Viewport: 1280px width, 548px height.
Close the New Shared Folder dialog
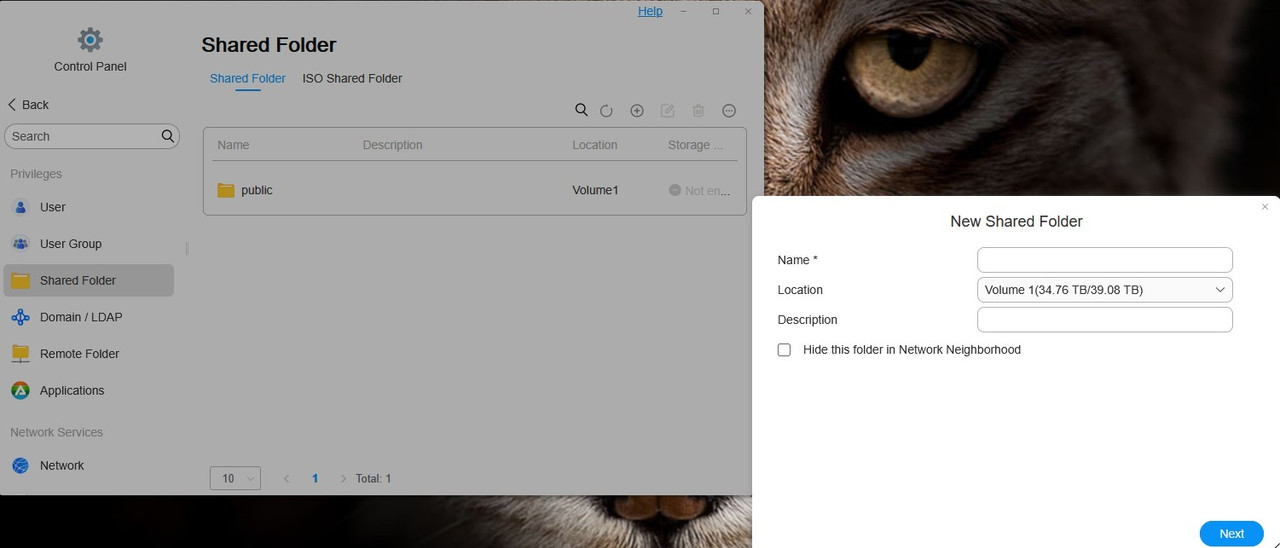click(1265, 207)
